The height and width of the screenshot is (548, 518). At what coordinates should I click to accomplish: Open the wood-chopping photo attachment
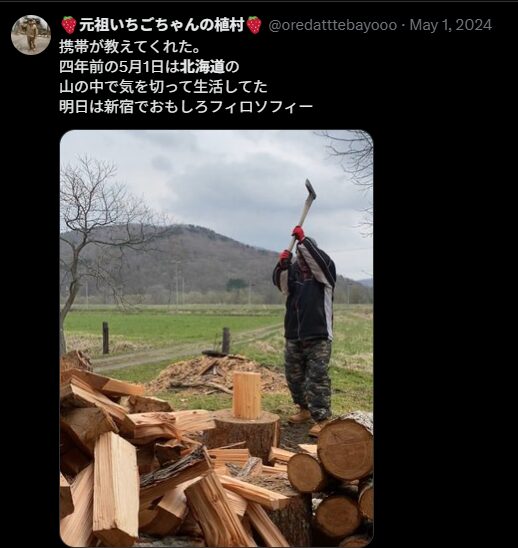pos(216,338)
